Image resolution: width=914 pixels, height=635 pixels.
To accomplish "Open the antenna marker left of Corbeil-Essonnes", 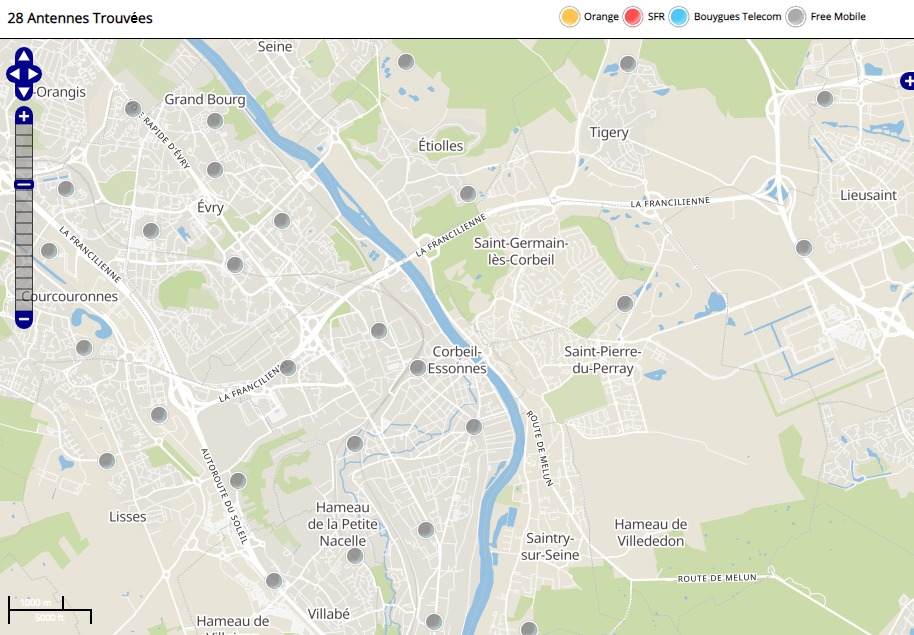I will click(x=417, y=368).
